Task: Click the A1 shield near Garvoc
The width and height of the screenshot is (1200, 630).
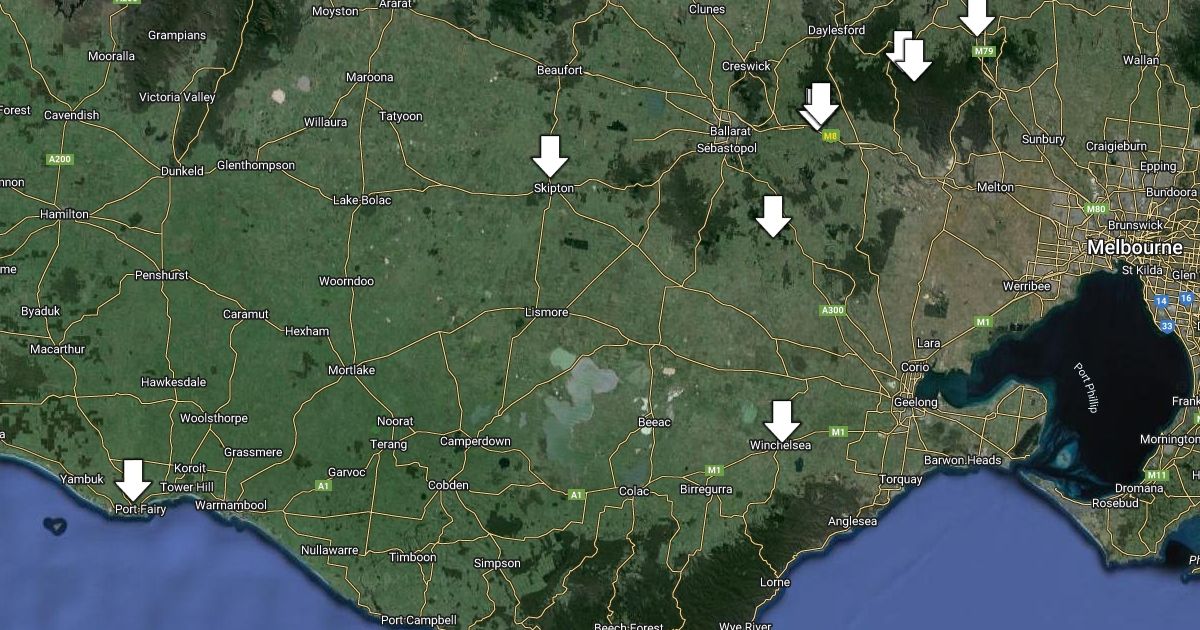Action: click(x=323, y=485)
